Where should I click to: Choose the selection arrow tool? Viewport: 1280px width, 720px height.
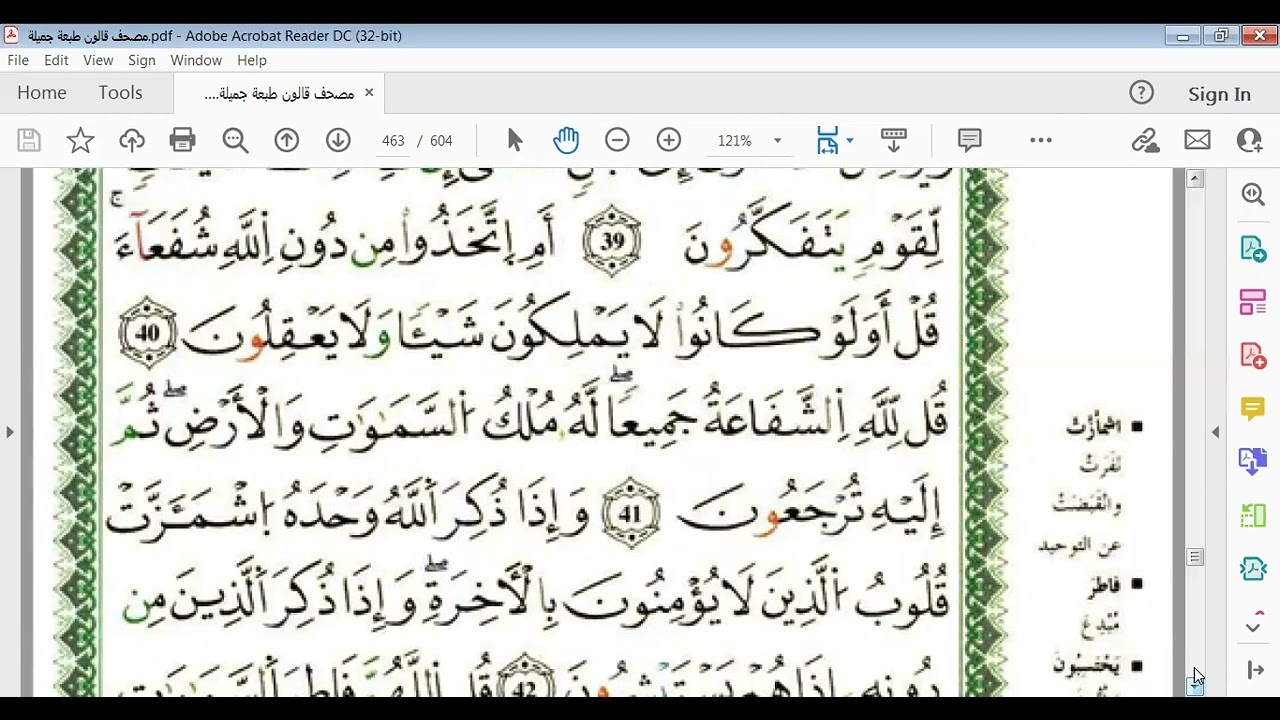point(515,140)
